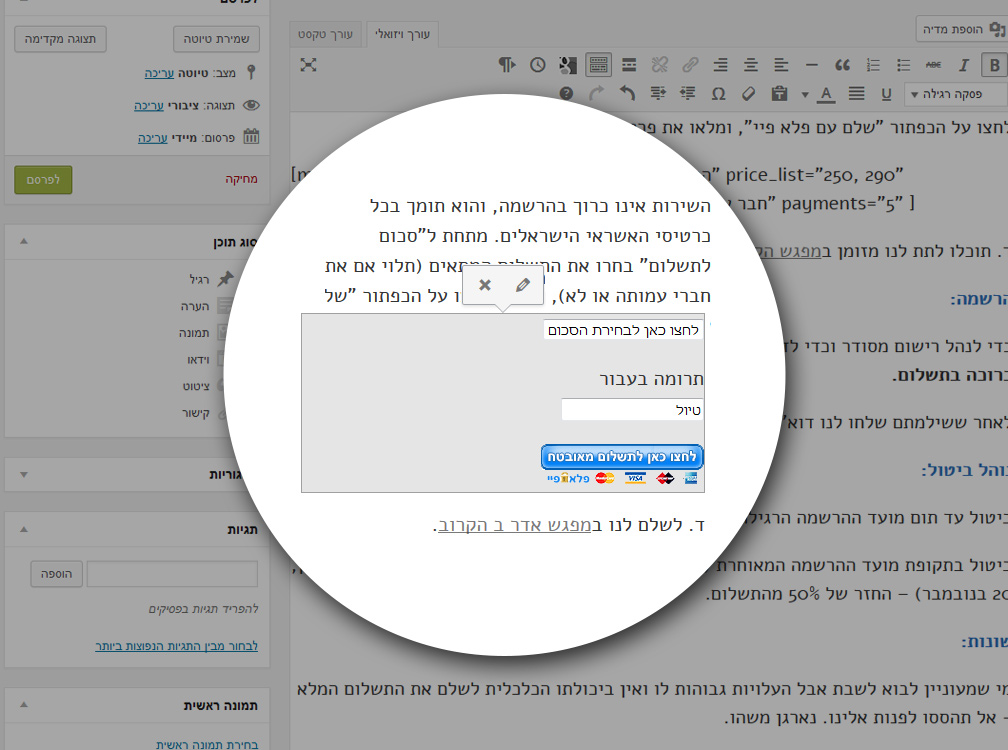Image resolution: width=1008 pixels, height=750 pixels.
Task: Edit the post status 'טיוטה' link
Action: [159, 73]
